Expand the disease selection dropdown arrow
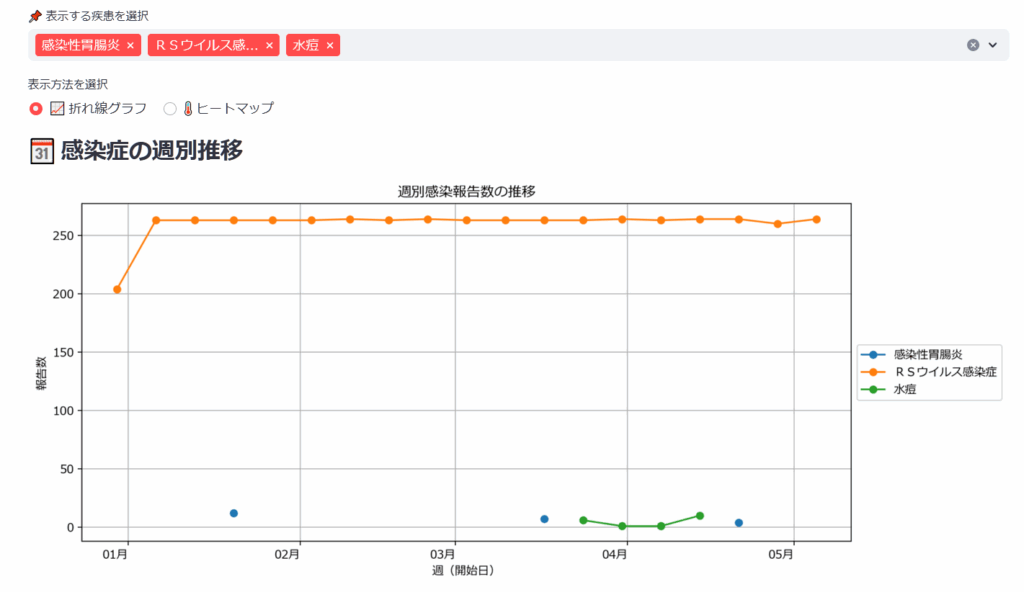This screenshot has width=1024, height=592. pos(993,45)
